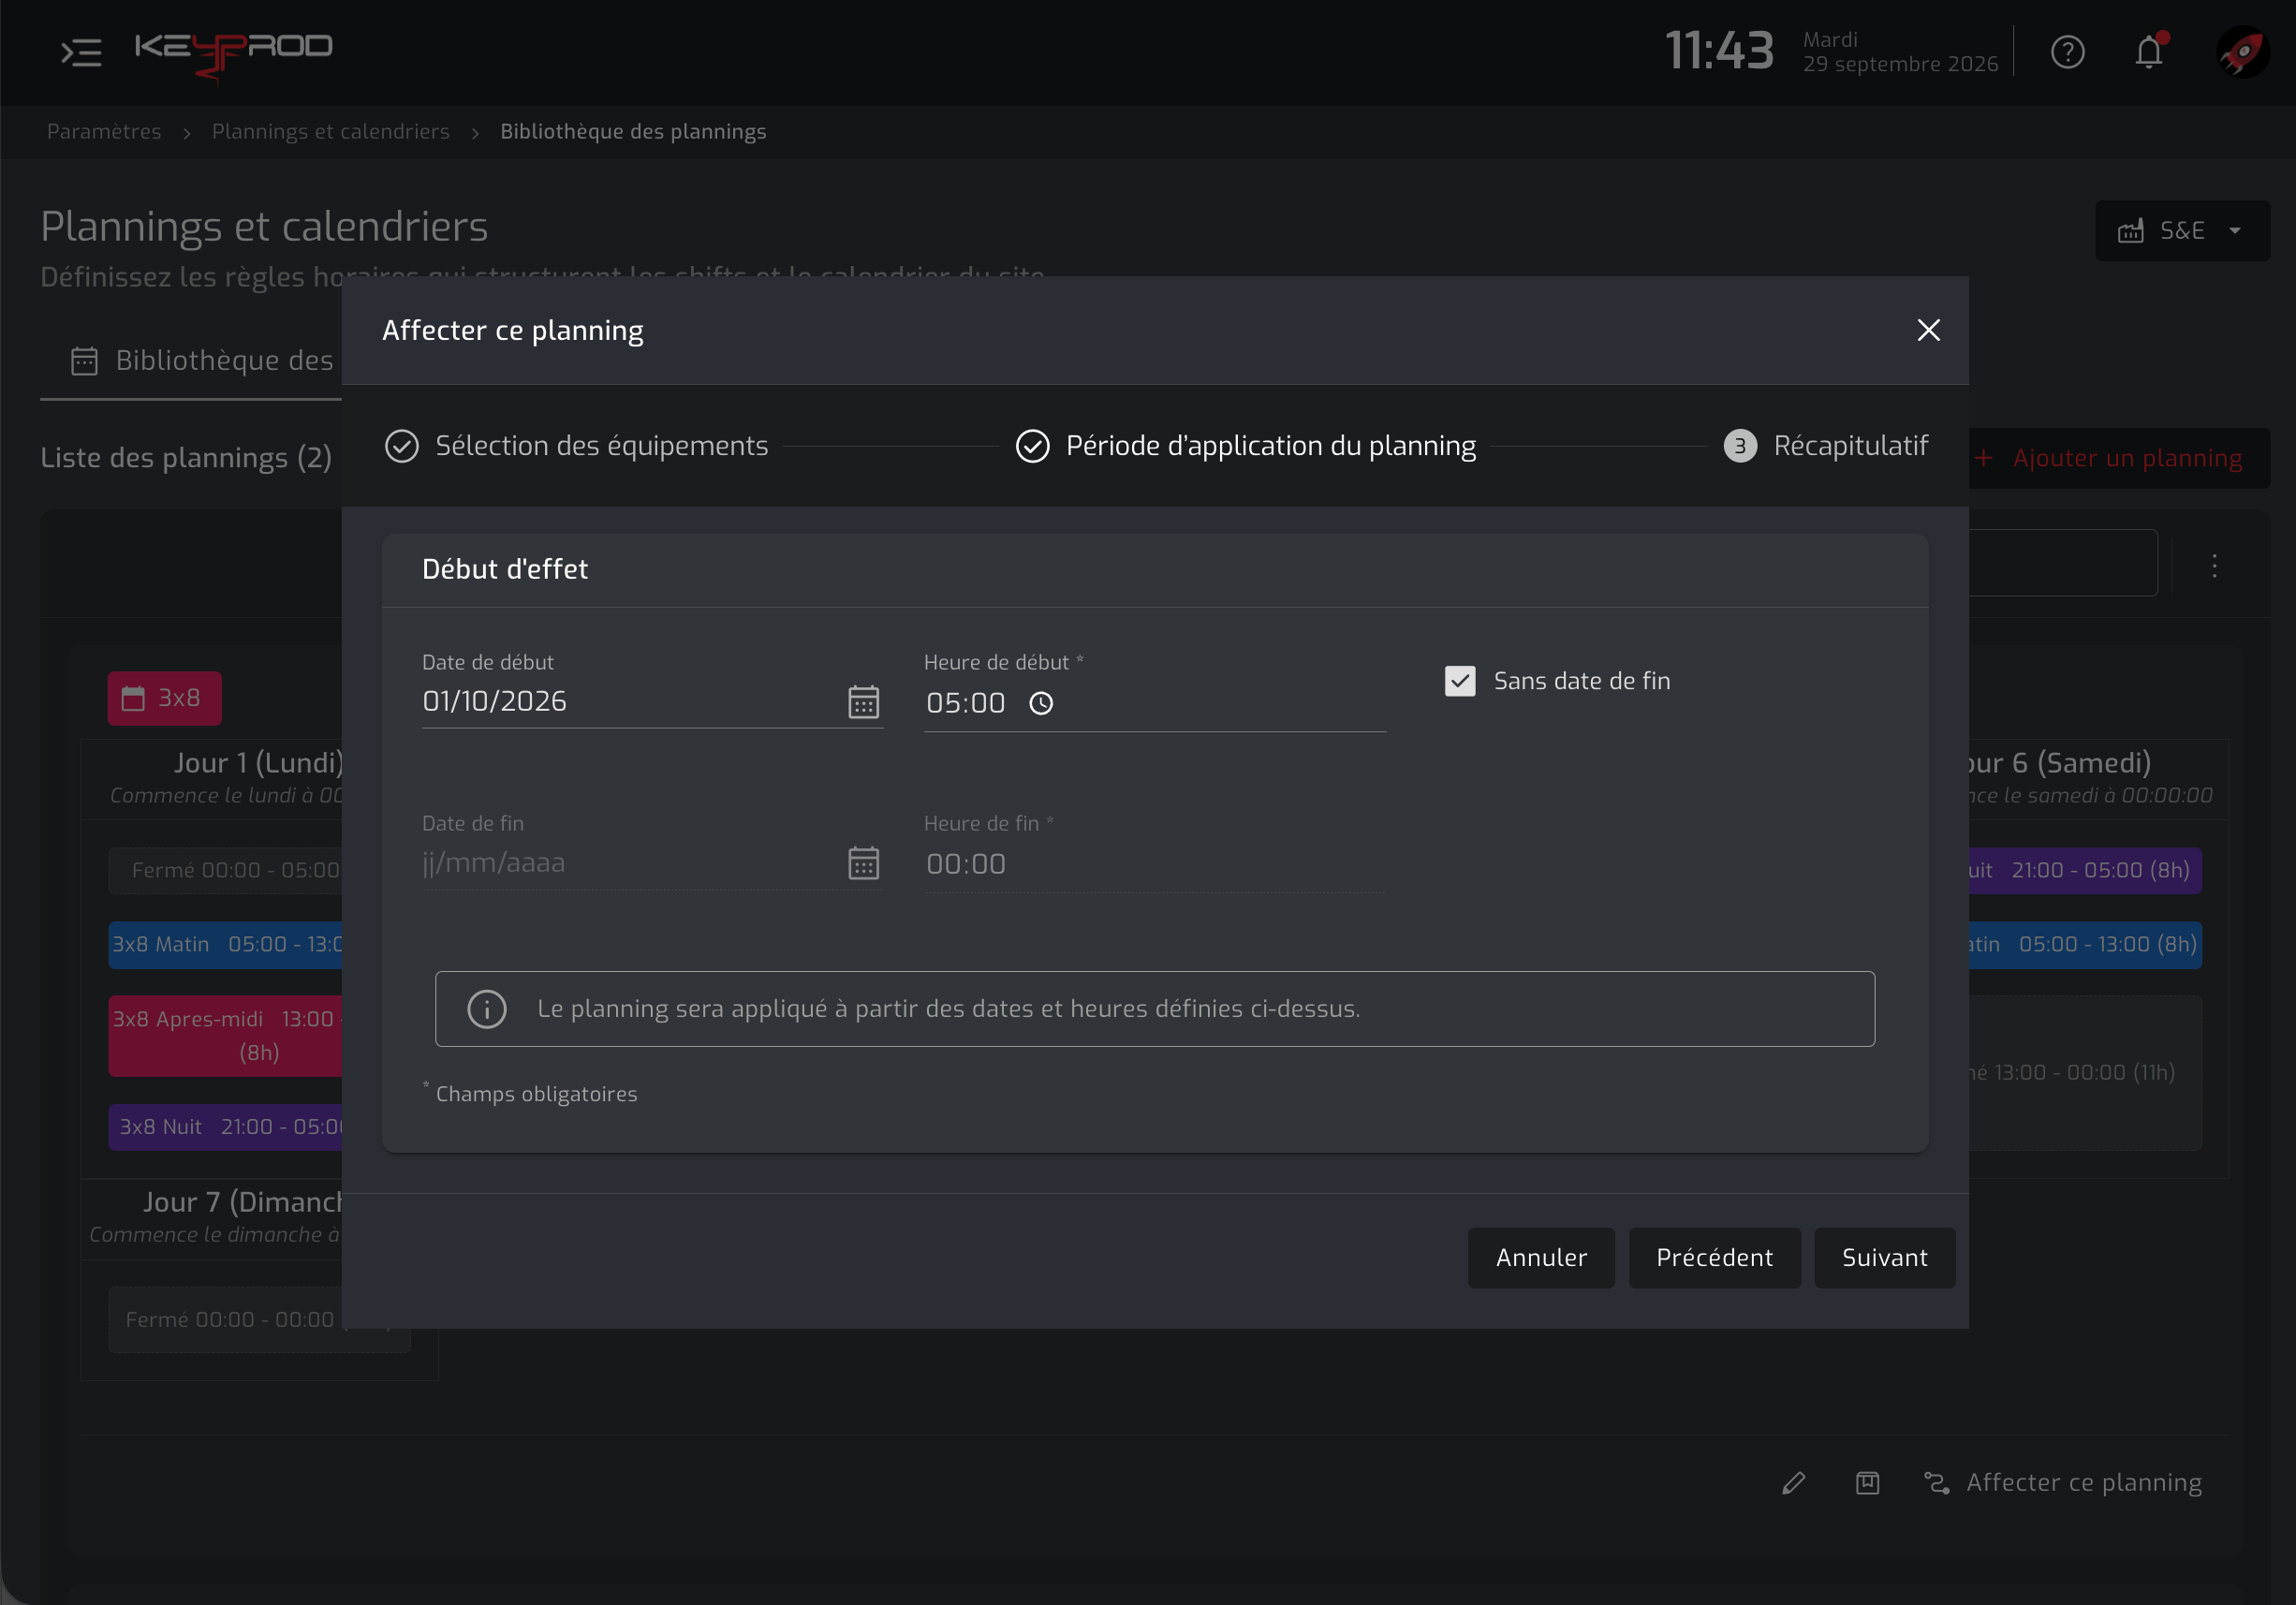Screen dimensions: 2296x1605
Task: Click the Heure de début field
Action: 1154,704
